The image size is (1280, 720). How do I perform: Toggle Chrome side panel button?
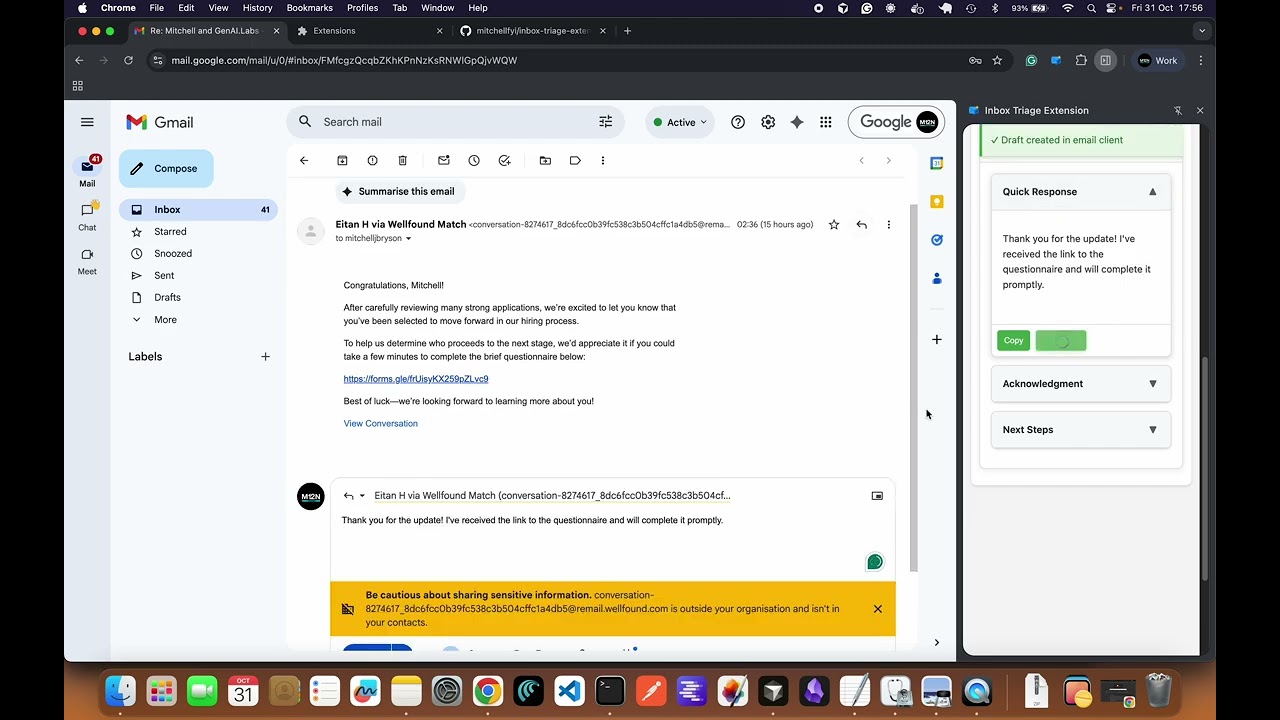(1105, 60)
